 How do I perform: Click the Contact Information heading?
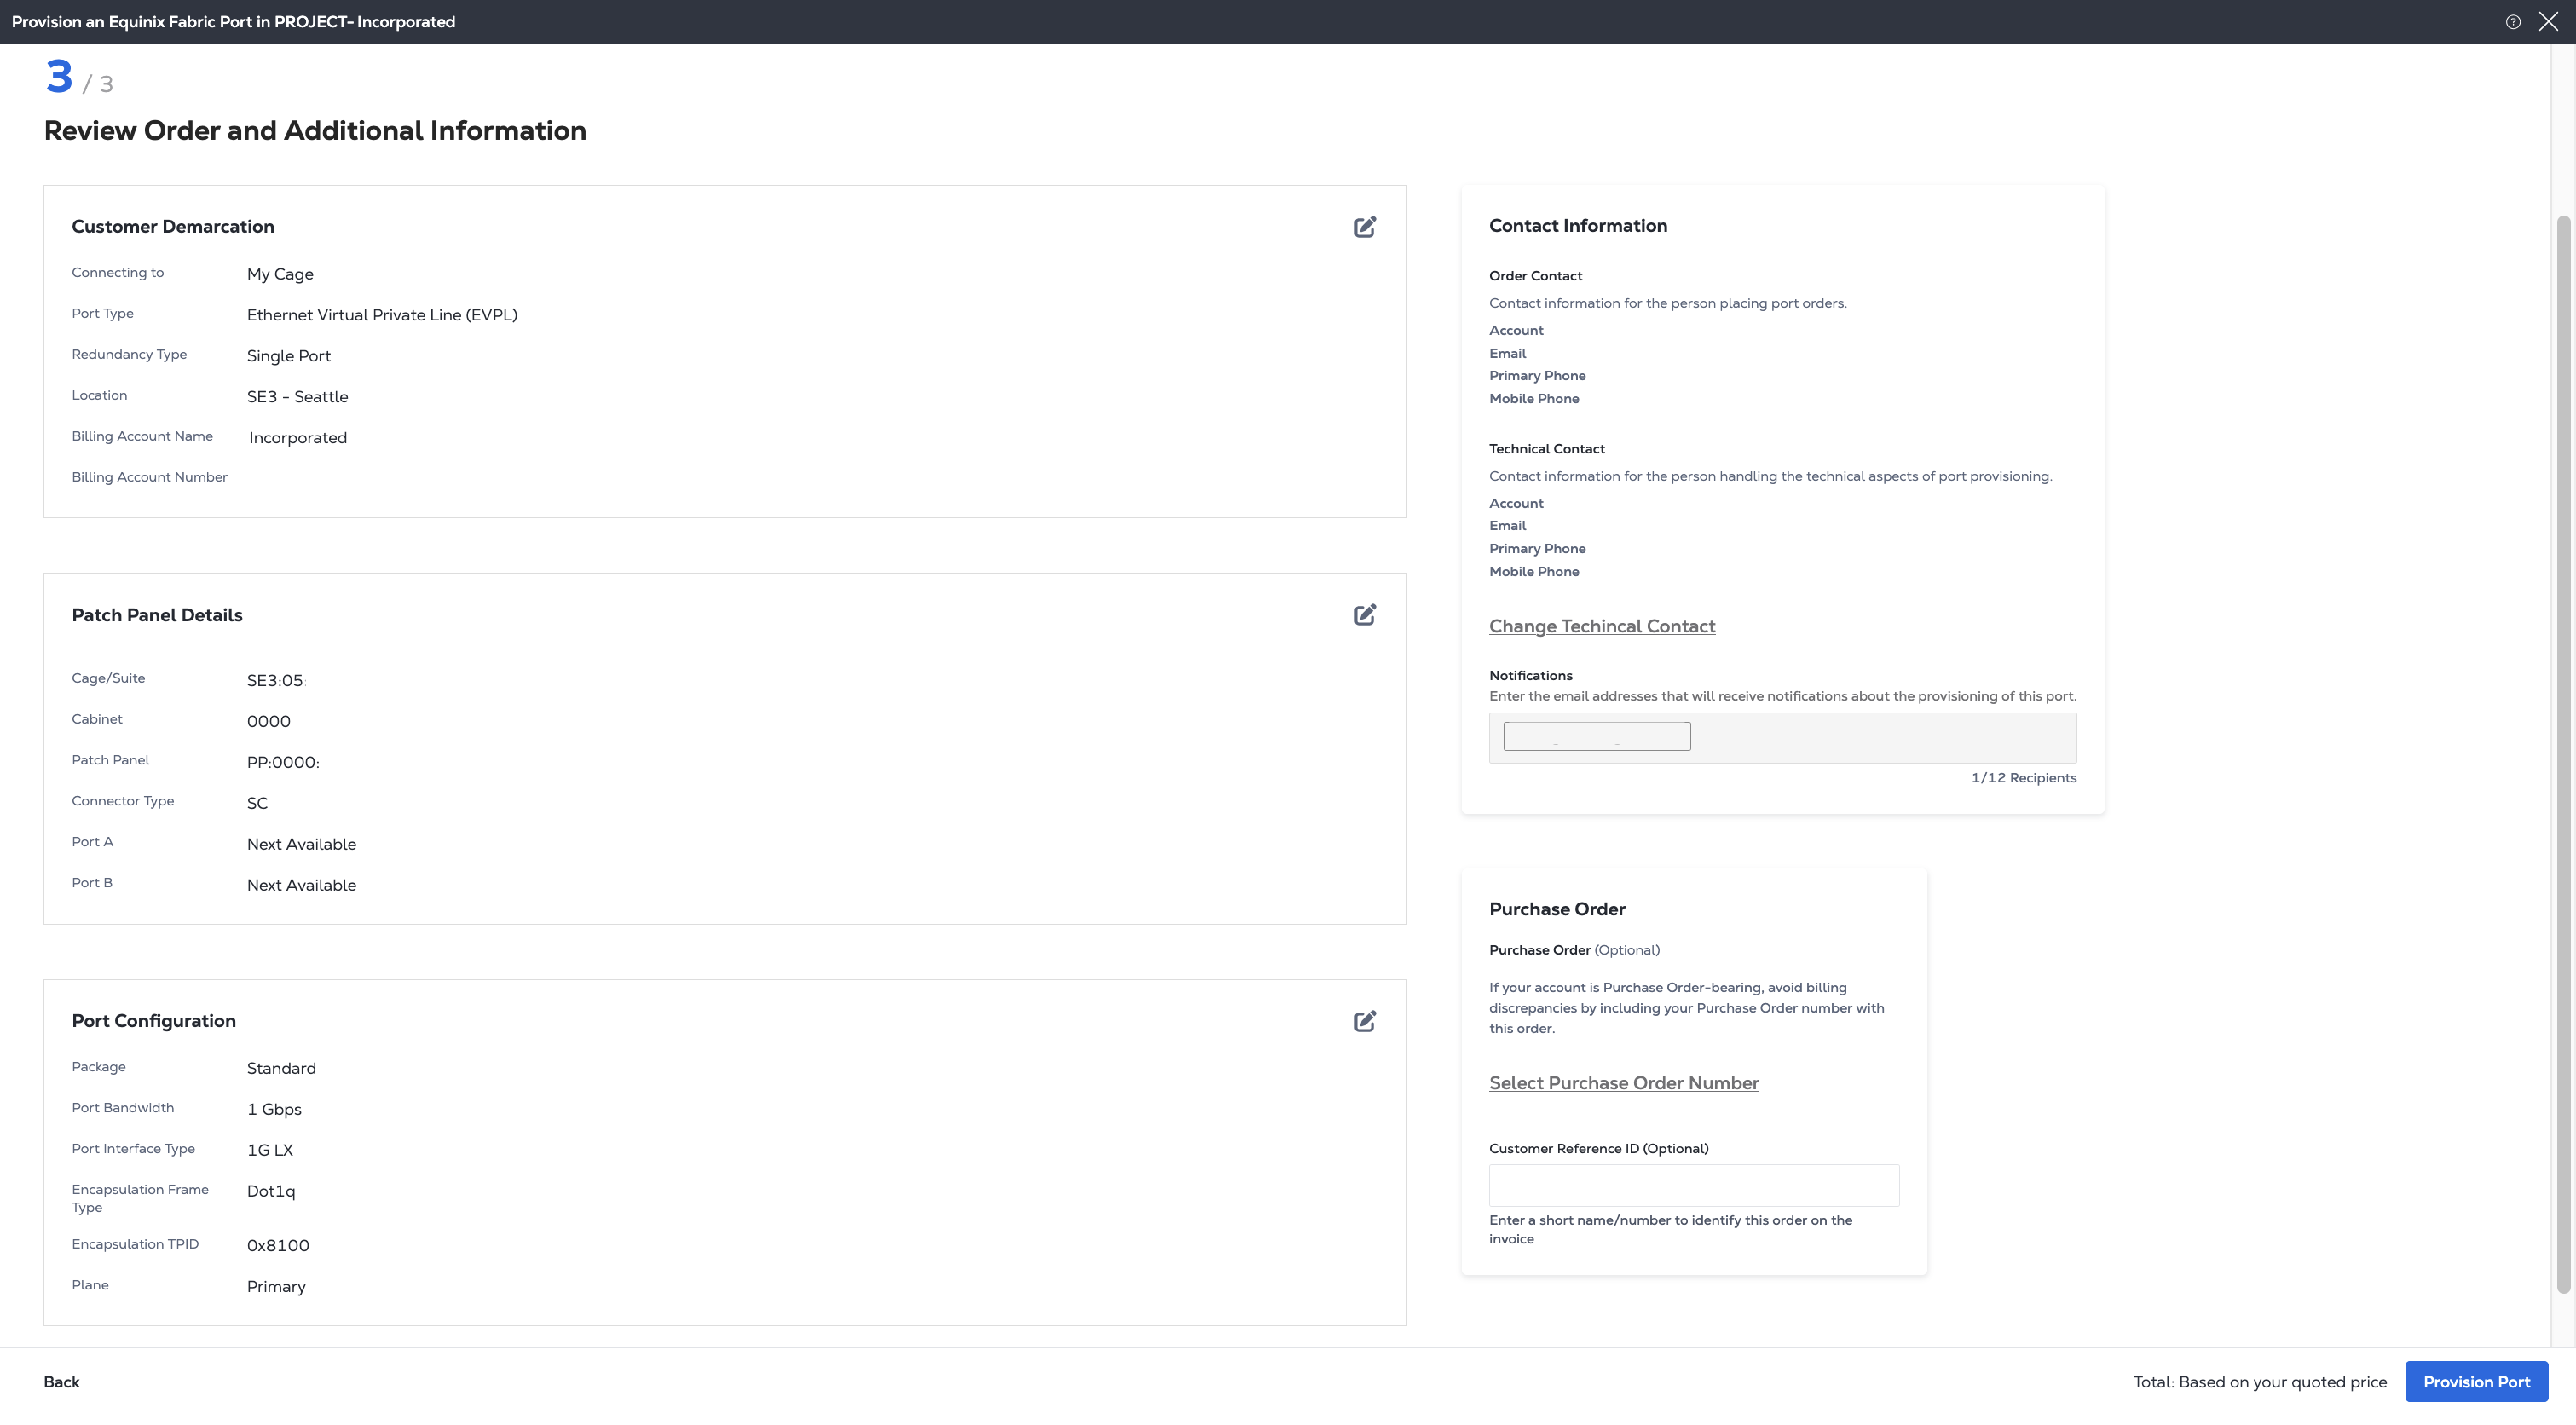[1577, 226]
